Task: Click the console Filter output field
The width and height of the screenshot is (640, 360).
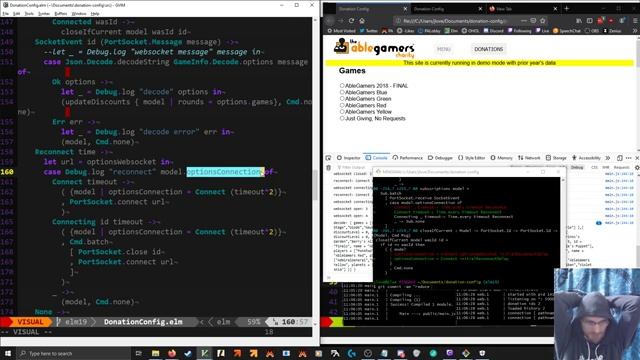Action: tap(355, 167)
